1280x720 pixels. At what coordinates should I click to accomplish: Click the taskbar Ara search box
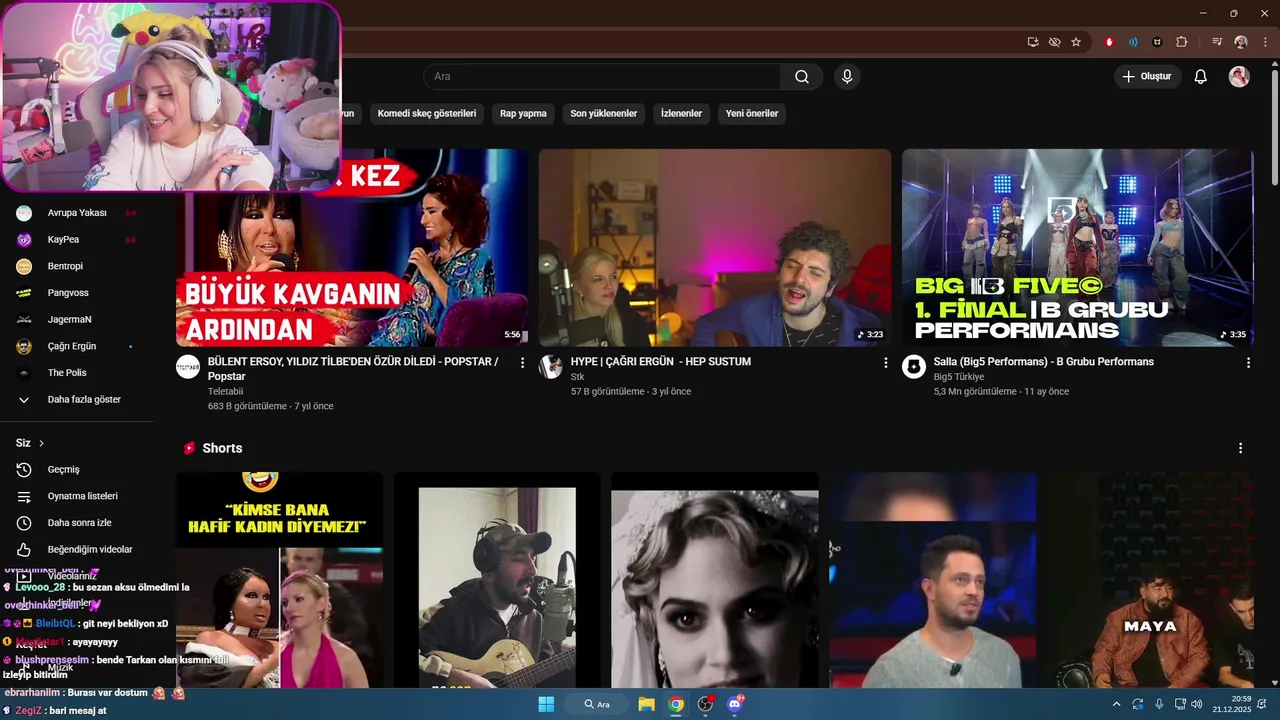tap(598, 704)
